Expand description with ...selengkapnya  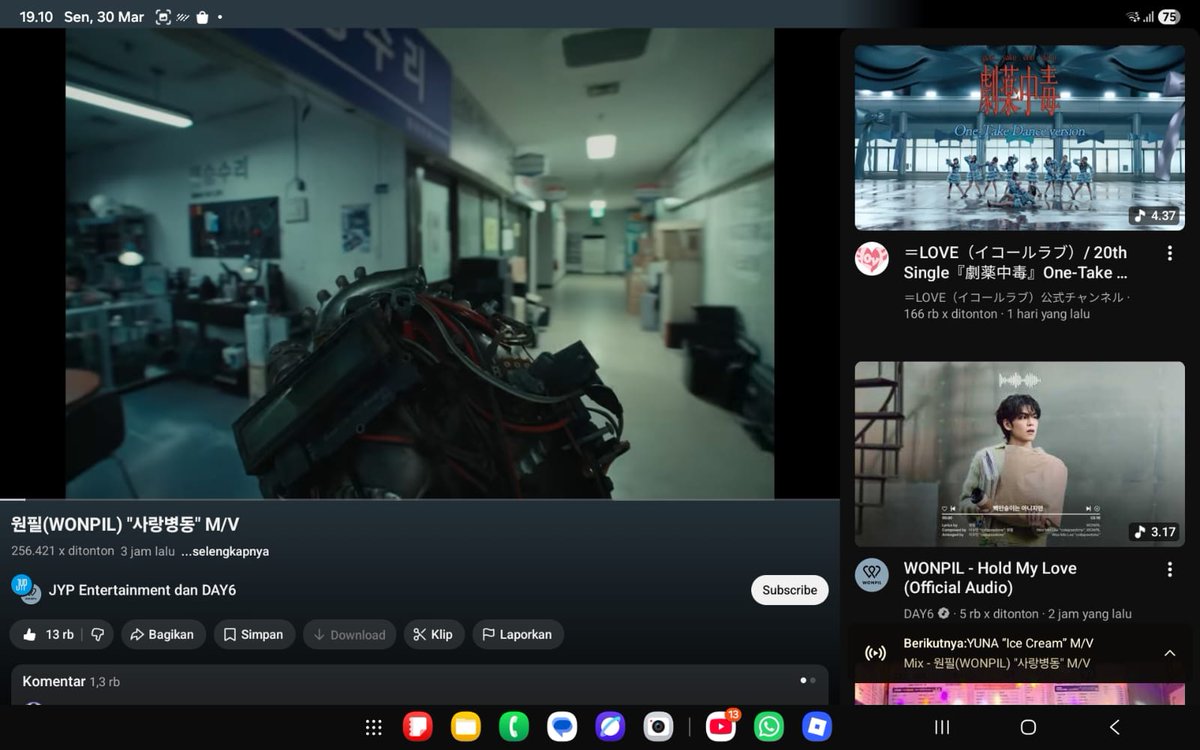click(x=225, y=551)
